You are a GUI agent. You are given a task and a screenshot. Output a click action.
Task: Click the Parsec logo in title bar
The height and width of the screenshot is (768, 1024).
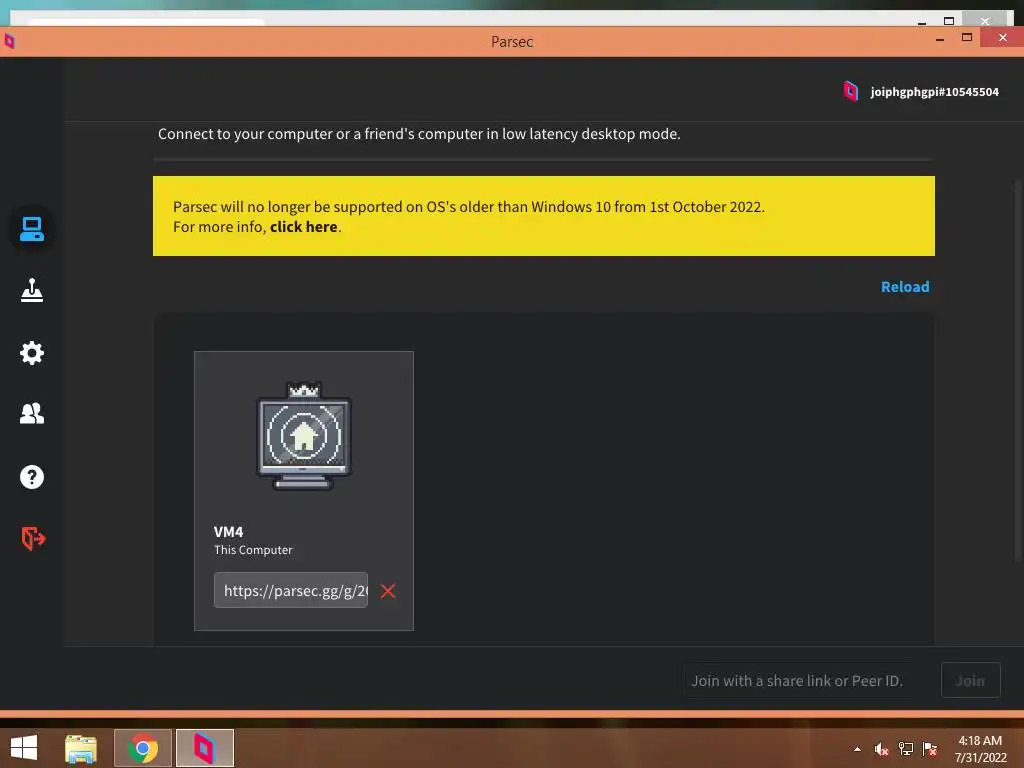coord(9,41)
